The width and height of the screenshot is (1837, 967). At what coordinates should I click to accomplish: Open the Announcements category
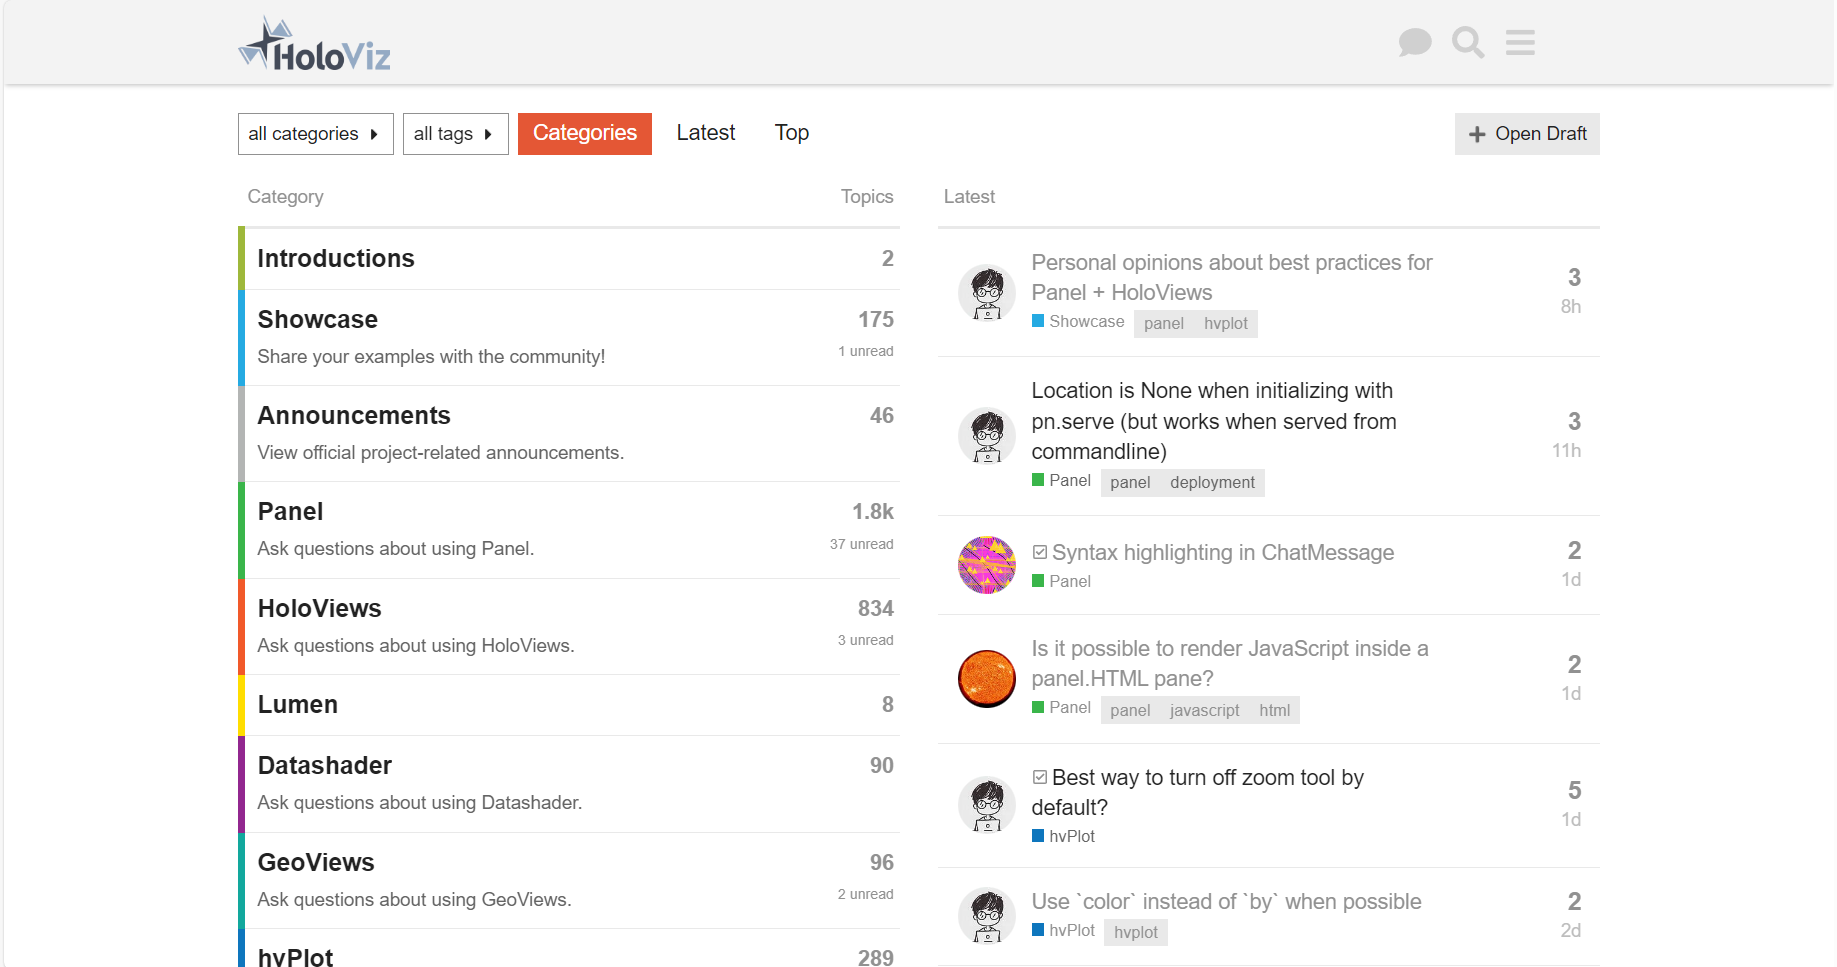[x=353, y=415]
